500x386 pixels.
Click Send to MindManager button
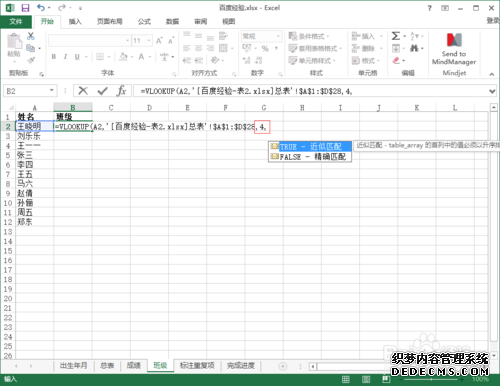(454, 49)
